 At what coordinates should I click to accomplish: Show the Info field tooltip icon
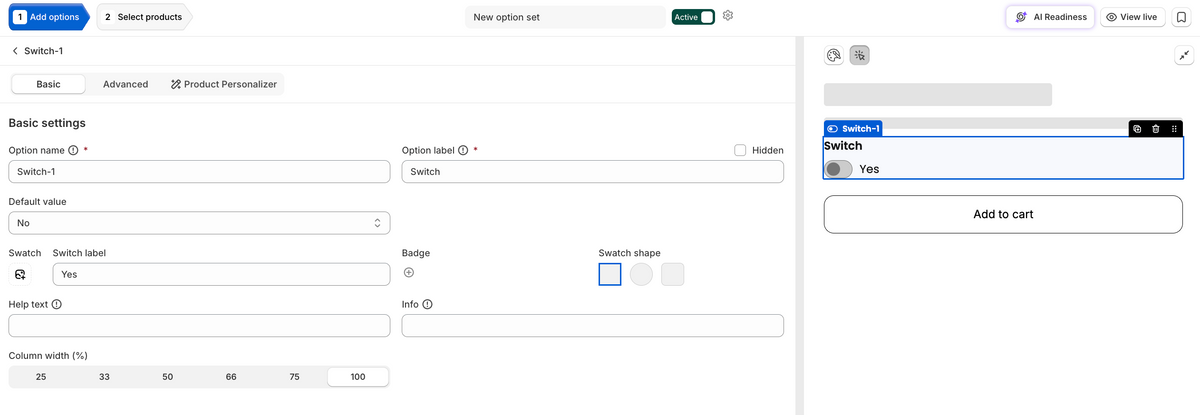click(428, 304)
